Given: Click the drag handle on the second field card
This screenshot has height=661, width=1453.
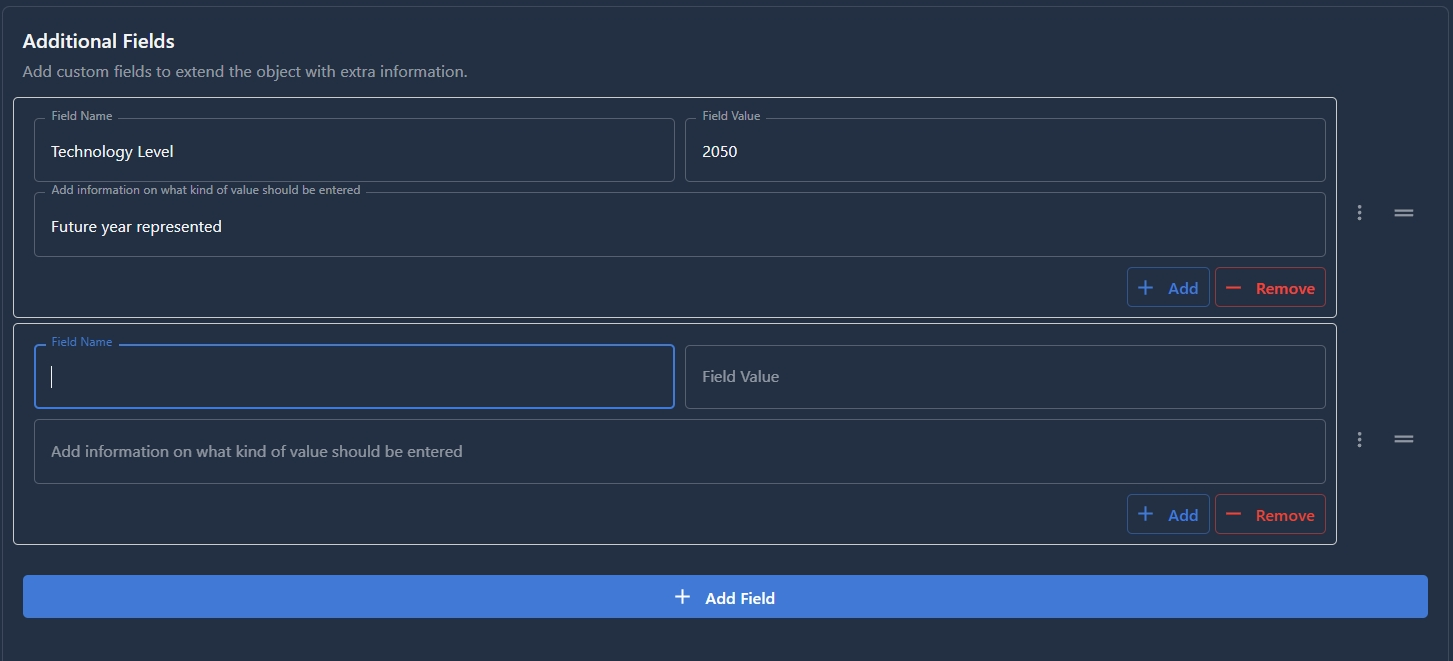Looking at the screenshot, I should tap(1404, 439).
